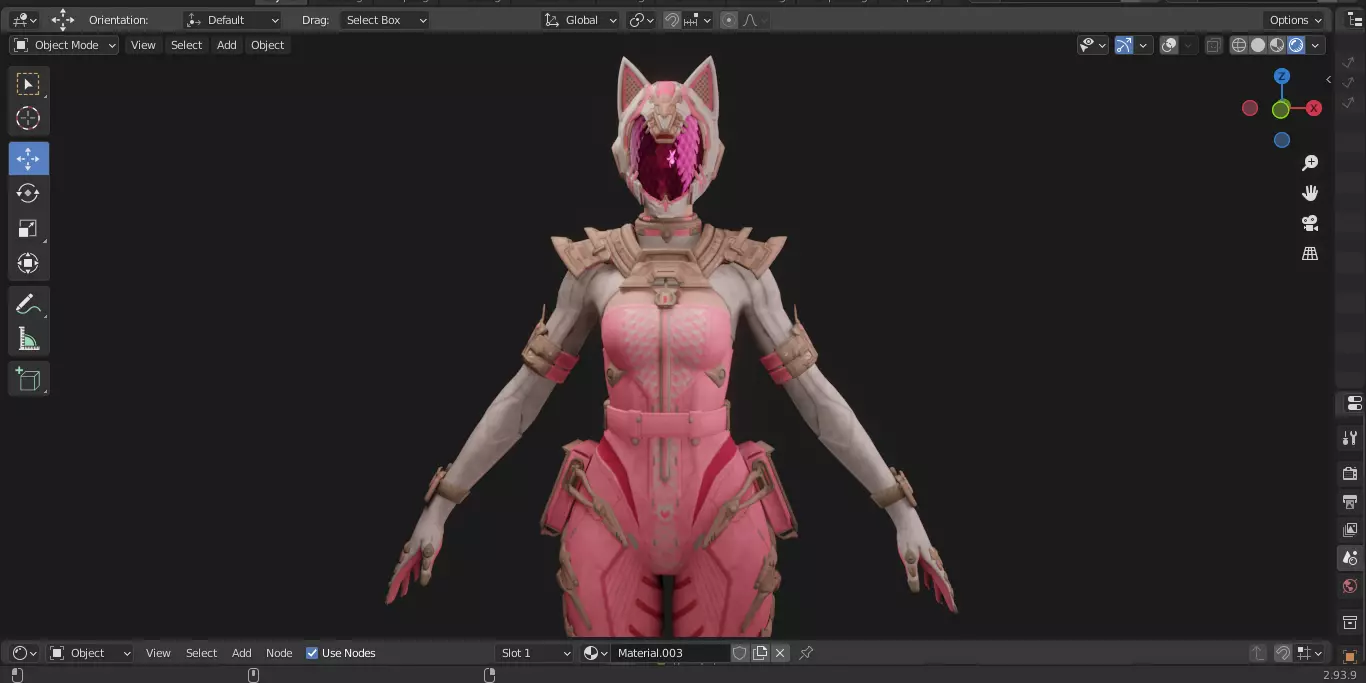Open the View Layer properties tab

point(1350,529)
